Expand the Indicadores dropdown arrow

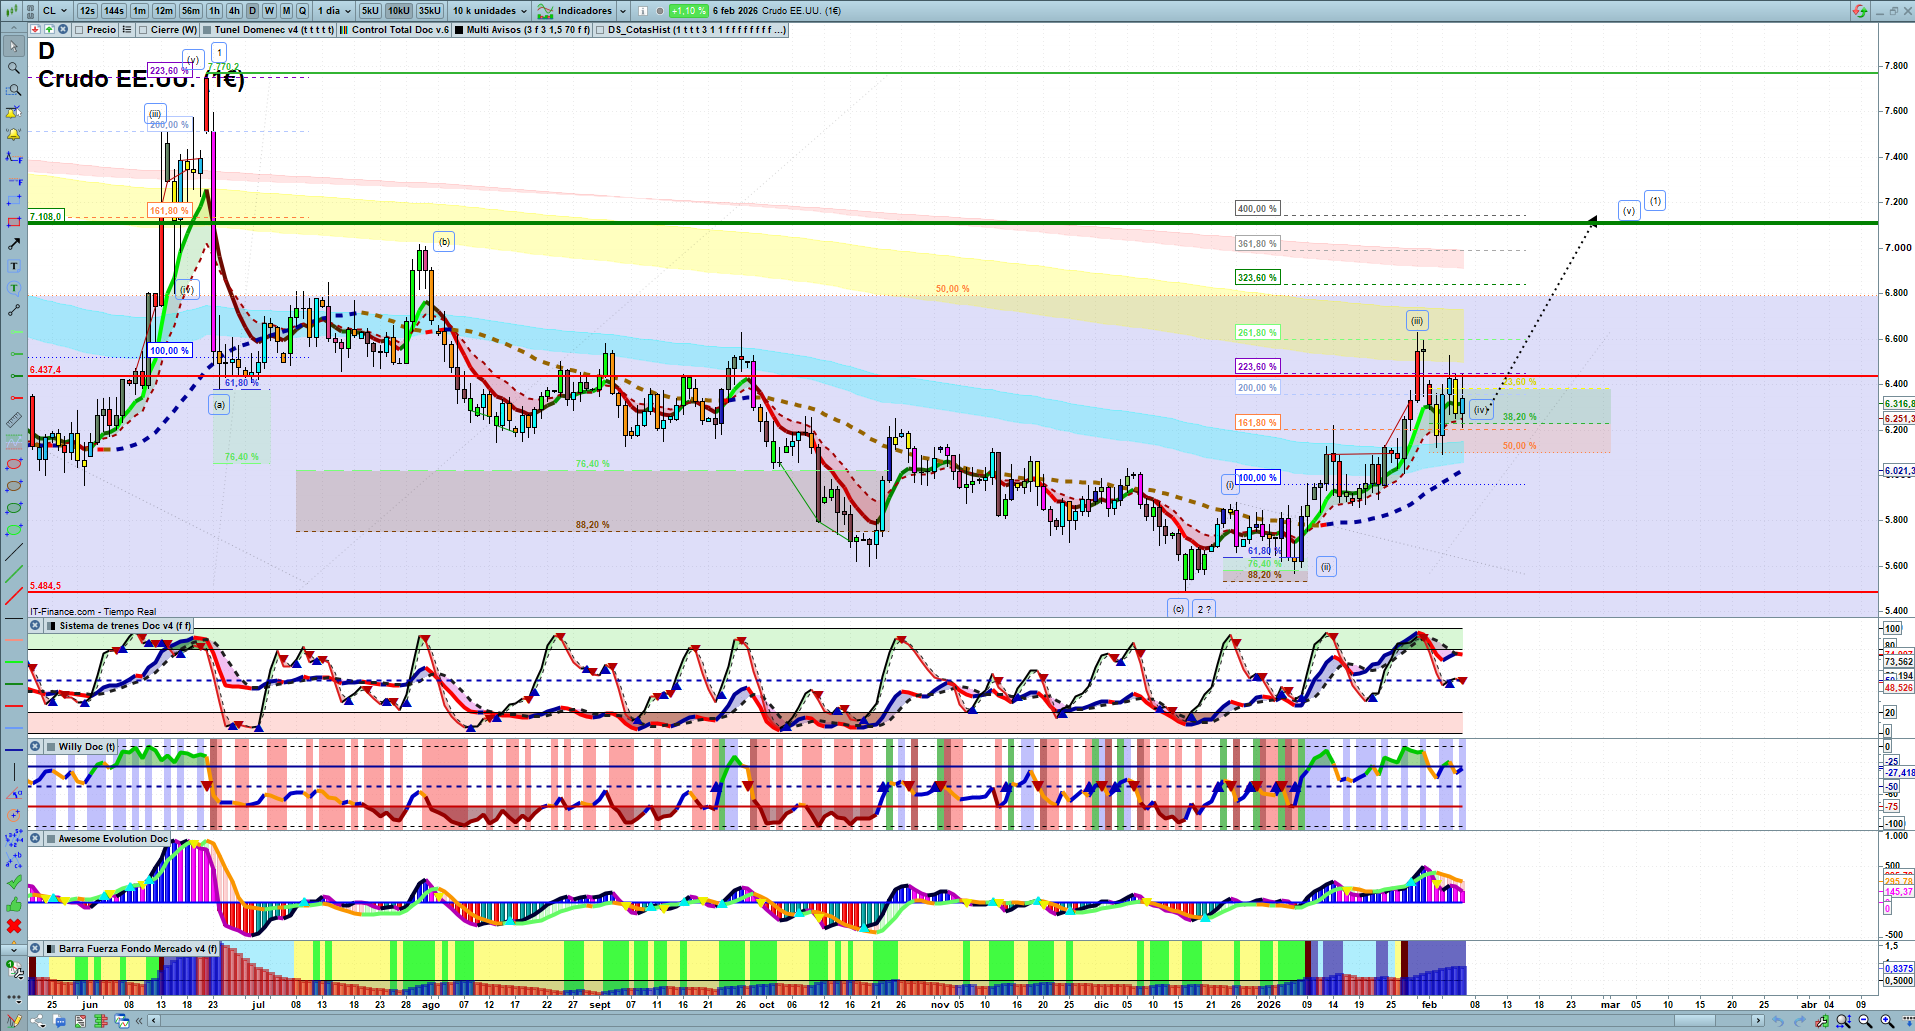[623, 11]
